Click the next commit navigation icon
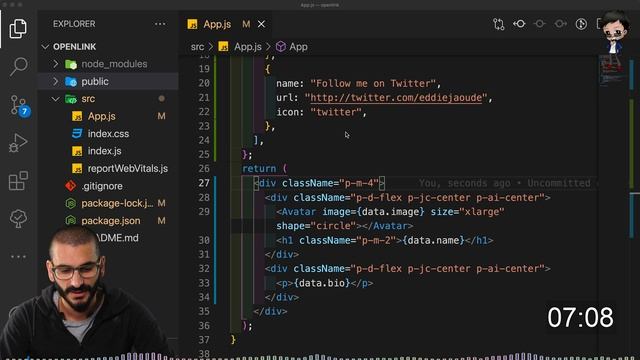640x360 pixels. (560, 24)
